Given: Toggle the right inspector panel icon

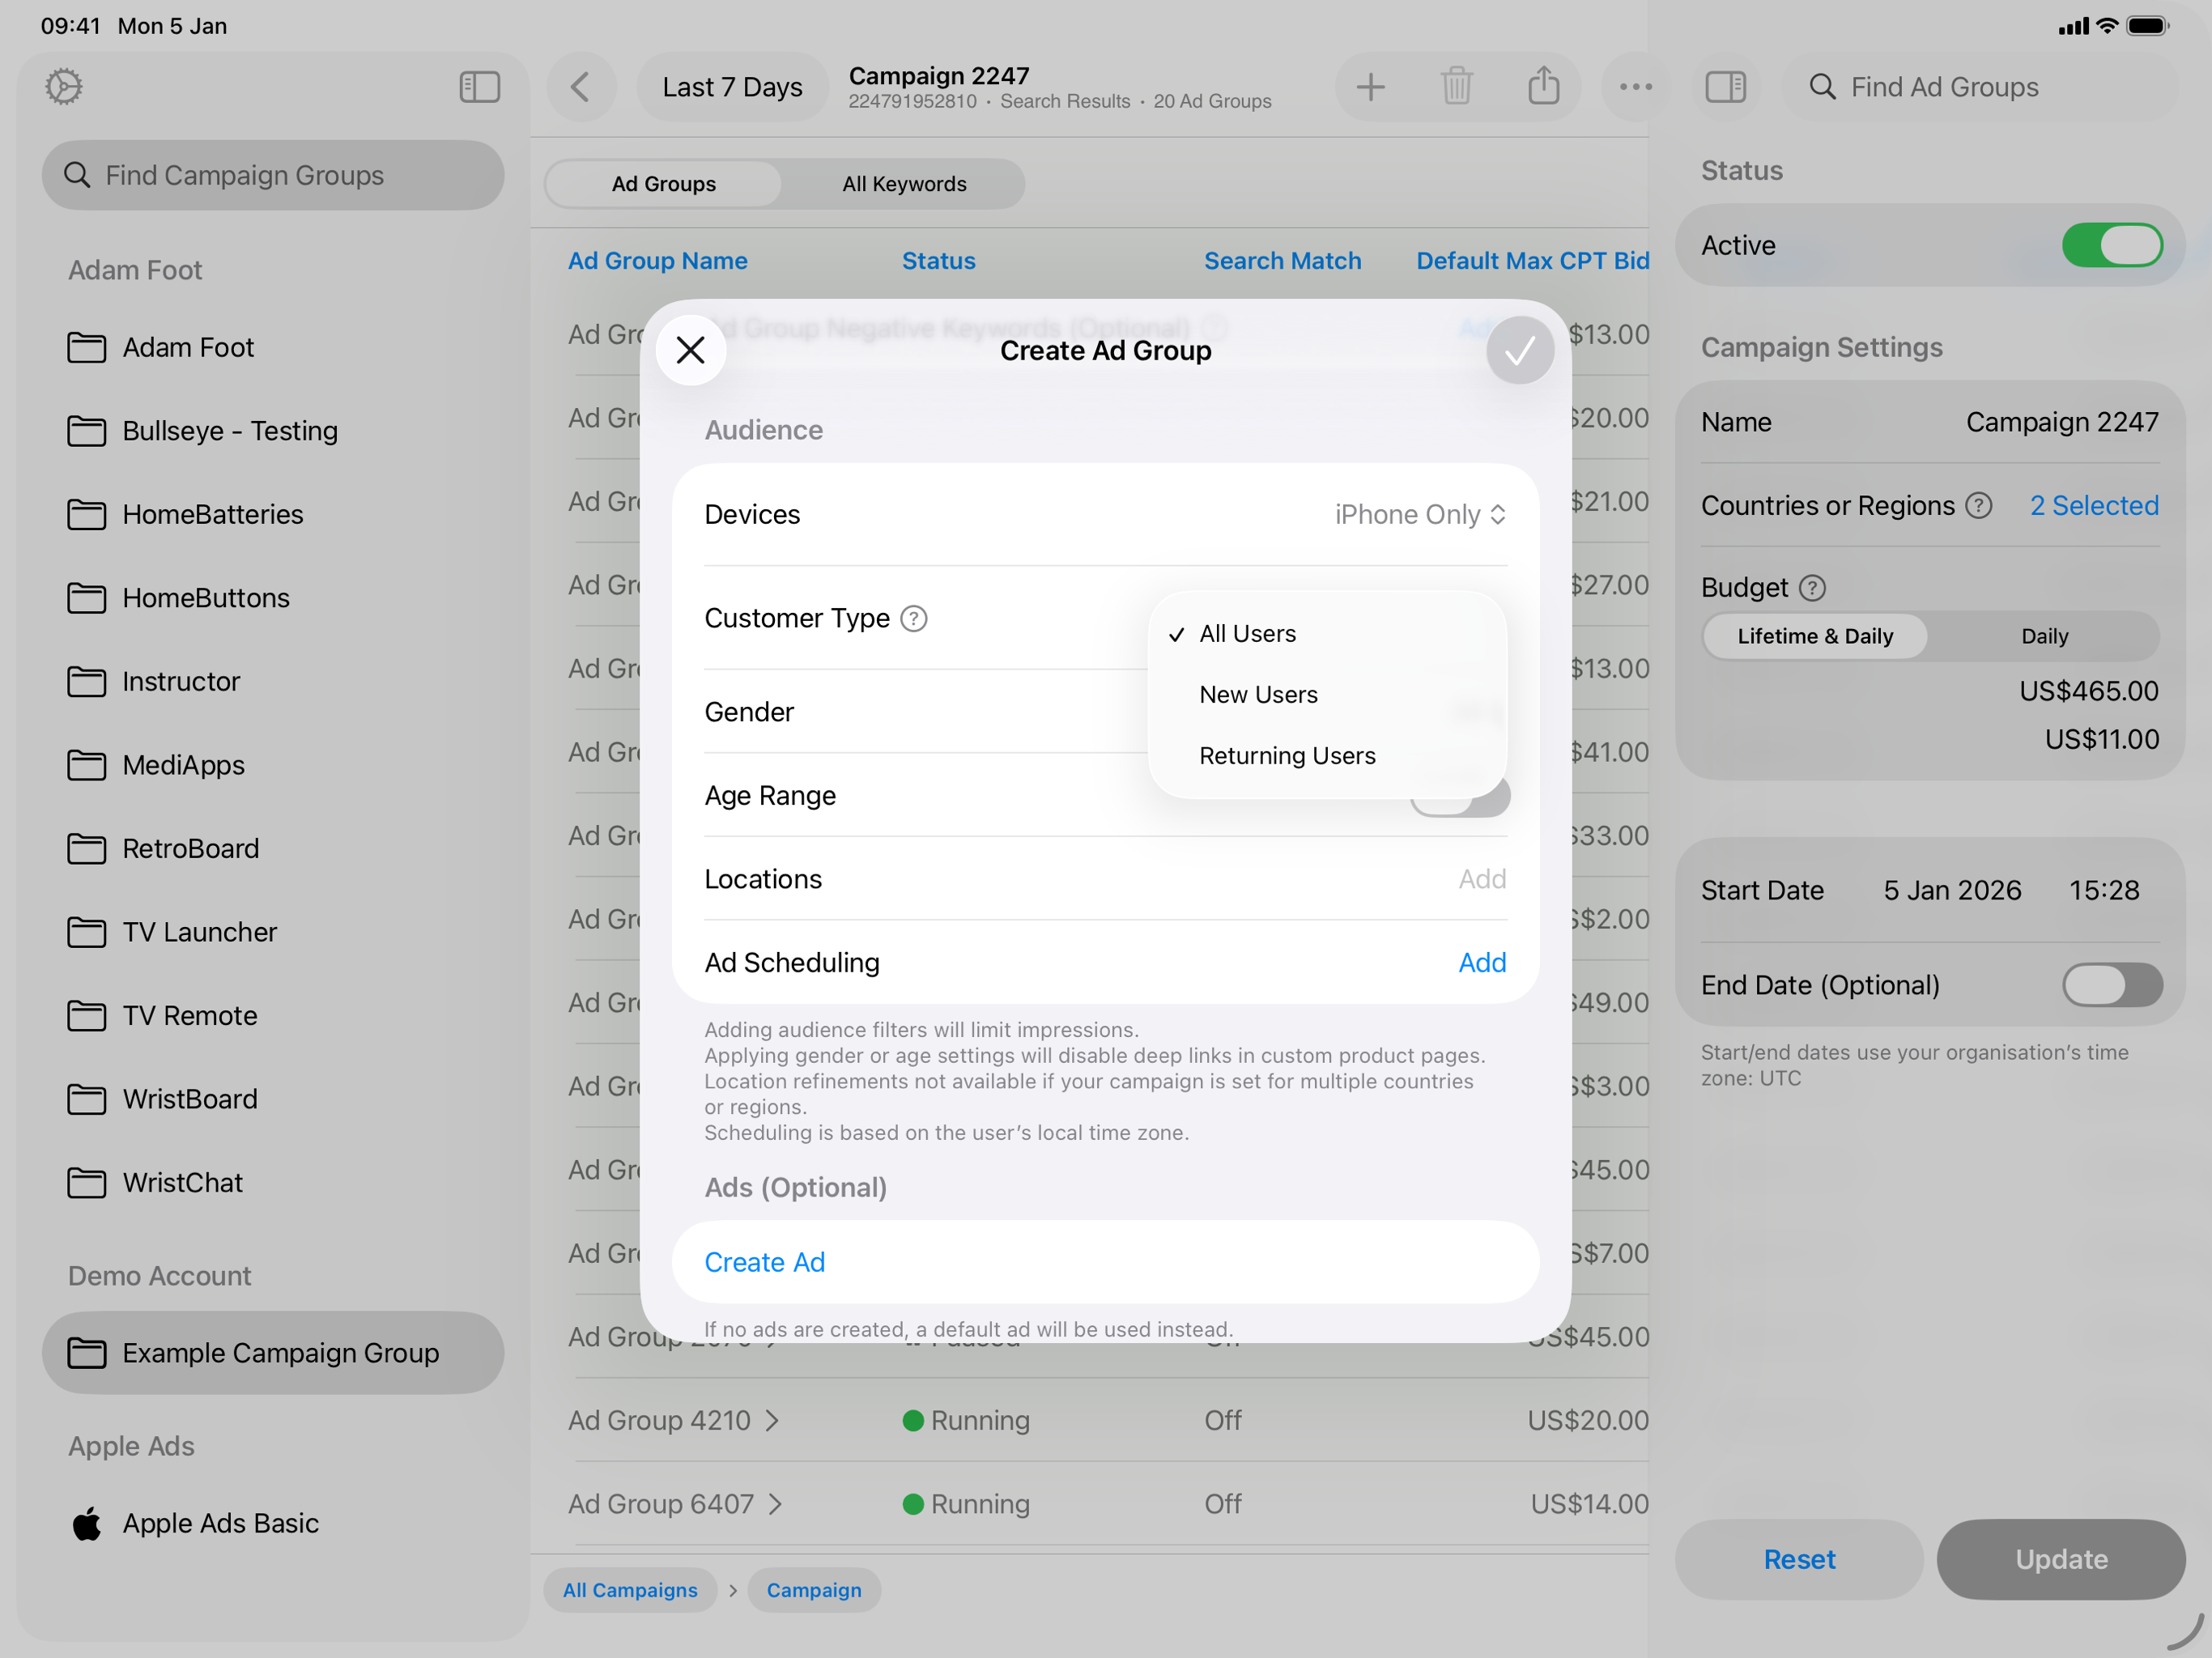Looking at the screenshot, I should (1725, 87).
